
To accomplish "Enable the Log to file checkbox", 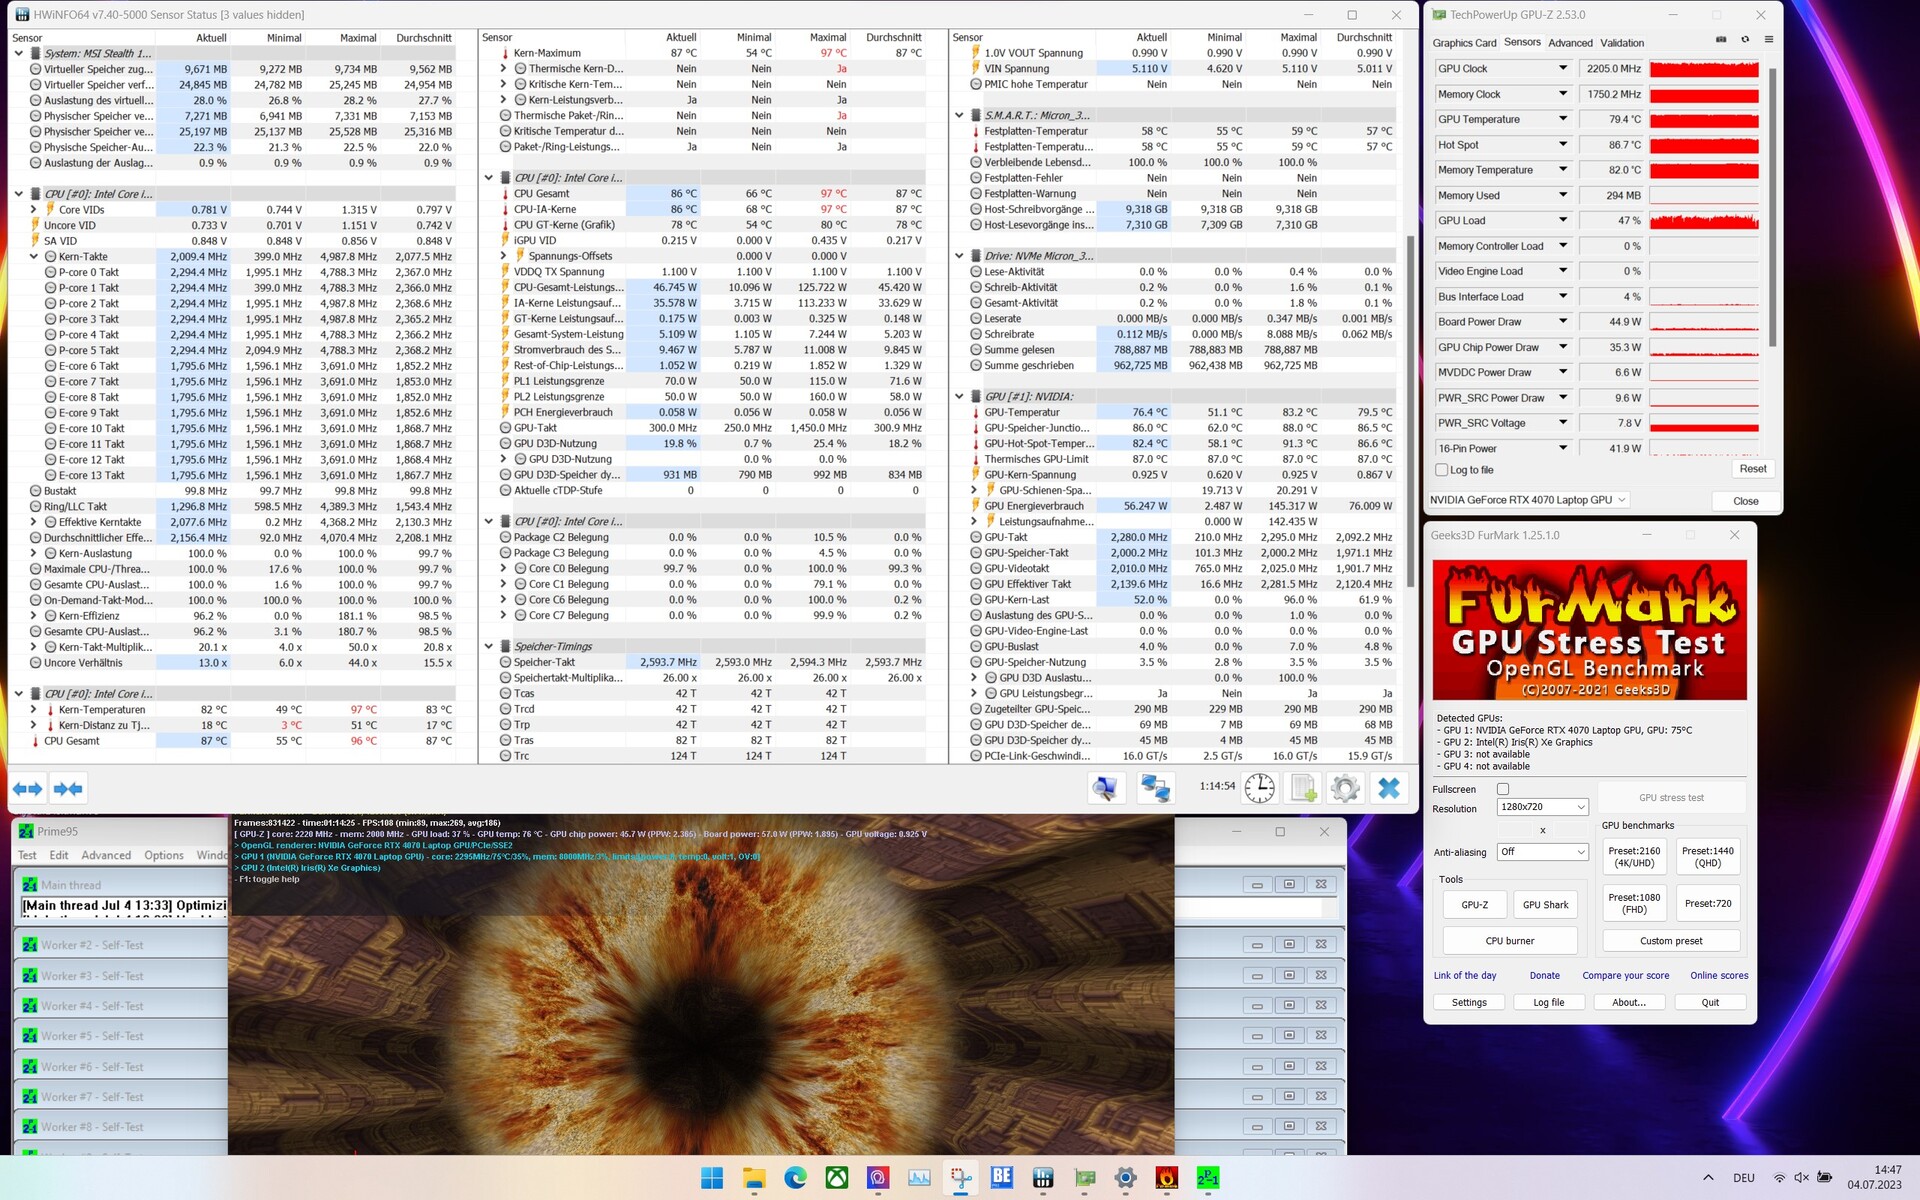I will (x=1441, y=470).
